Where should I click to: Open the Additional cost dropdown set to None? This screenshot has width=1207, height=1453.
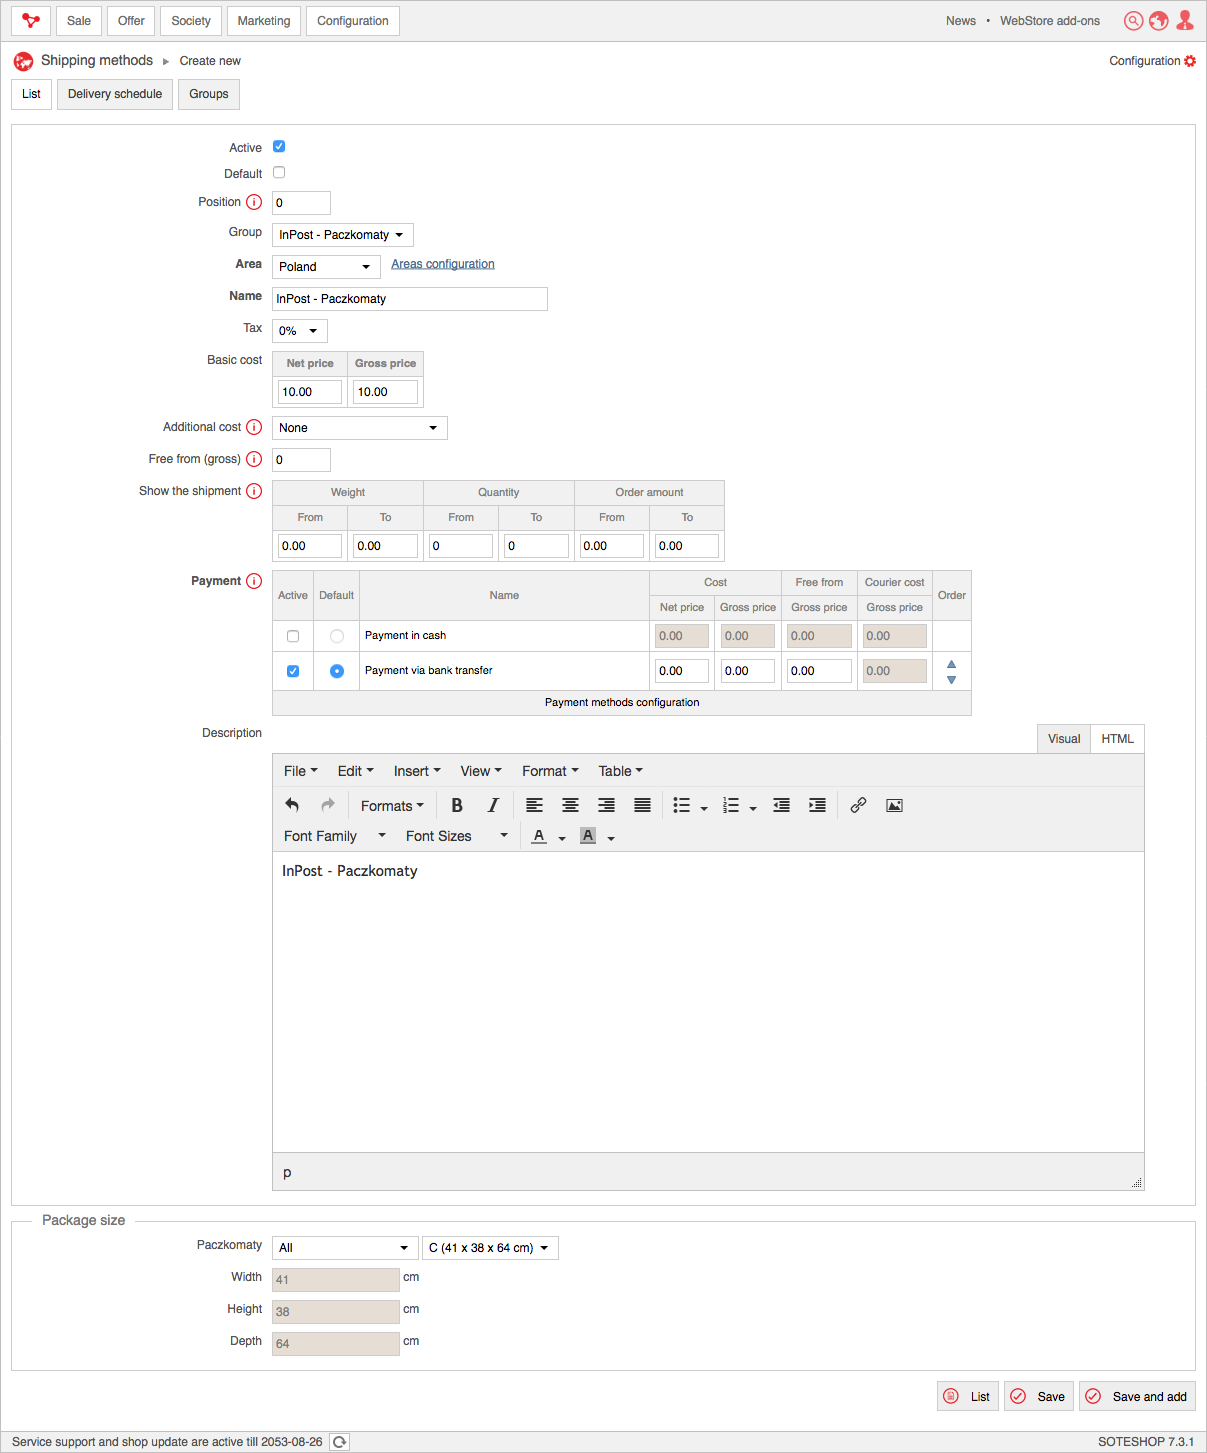tap(360, 428)
